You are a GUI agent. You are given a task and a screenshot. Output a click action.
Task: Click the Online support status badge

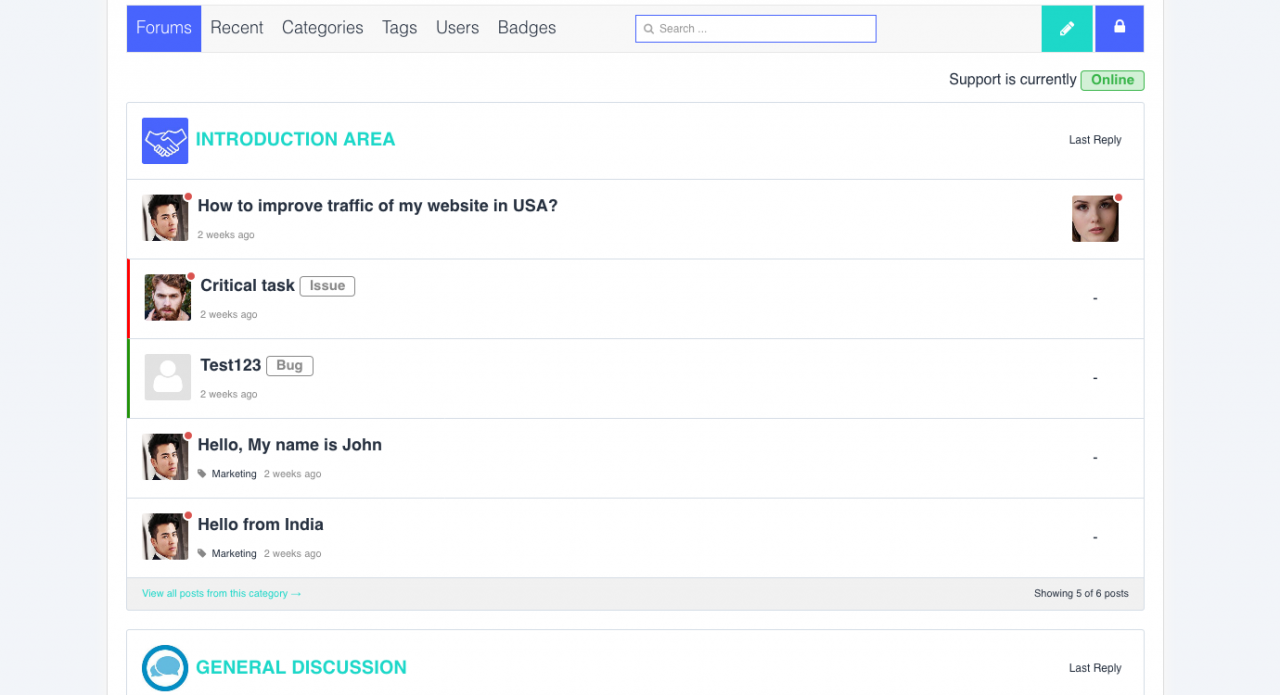coord(1112,80)
